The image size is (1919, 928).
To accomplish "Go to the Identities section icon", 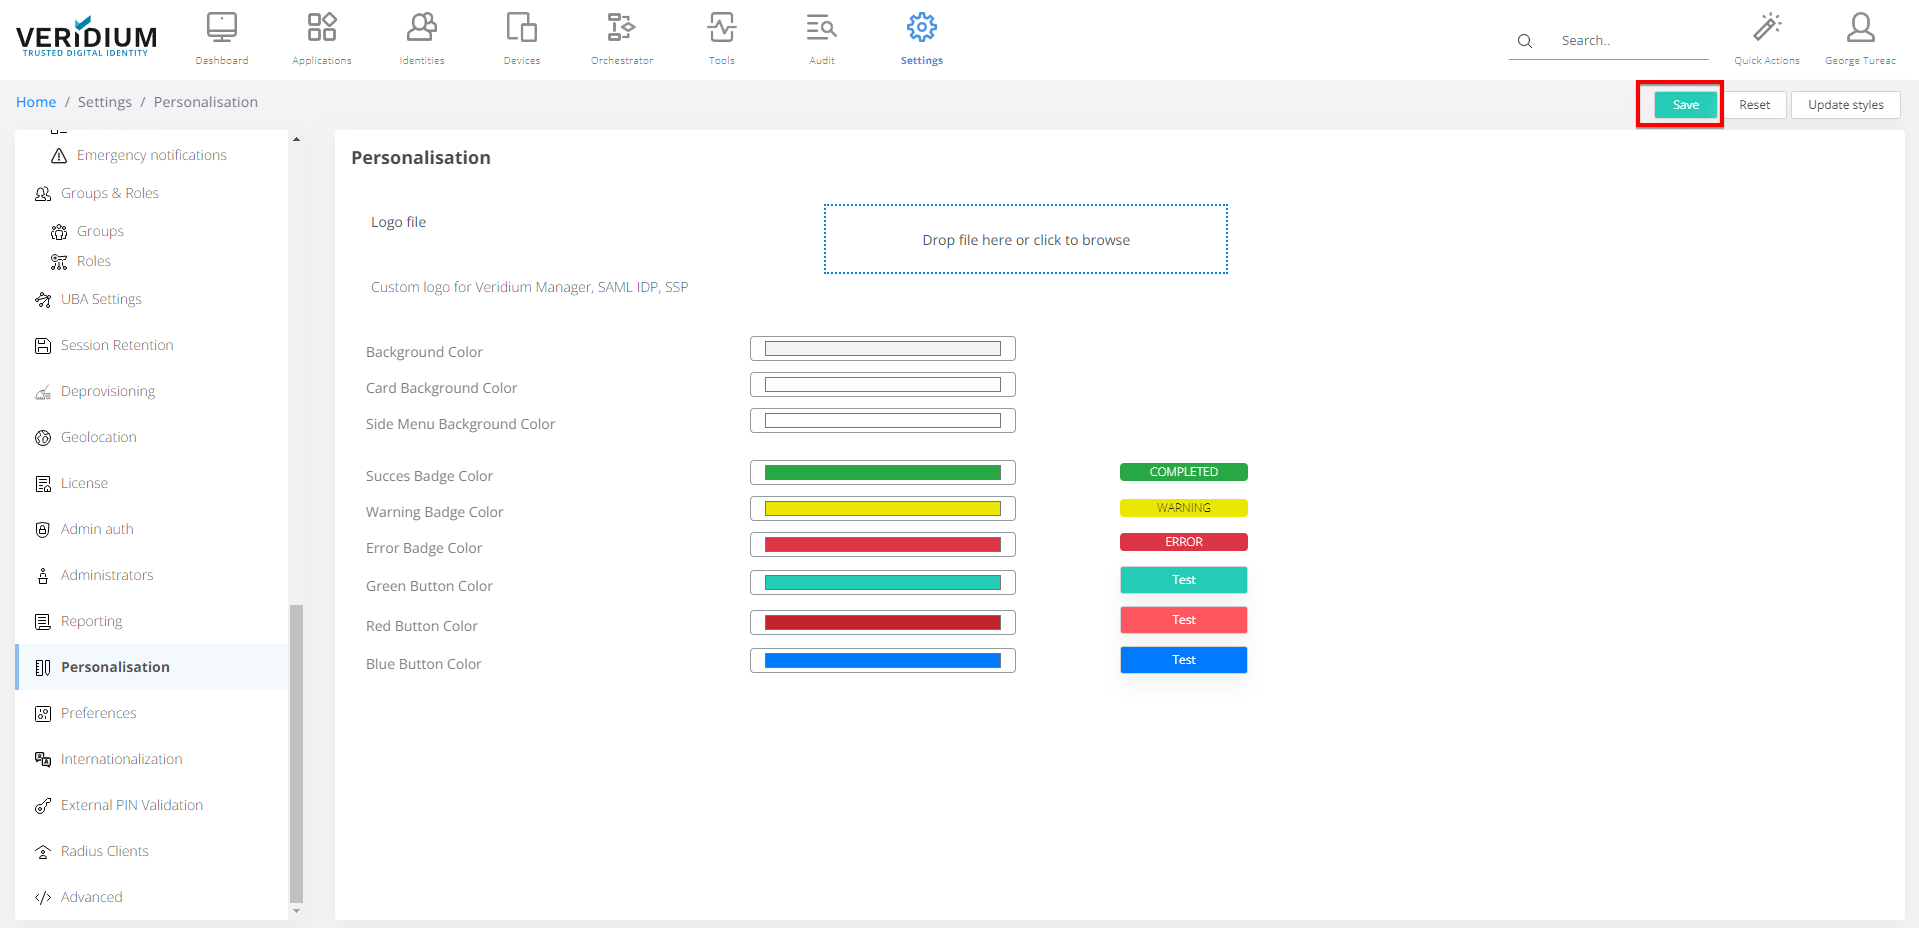I will [x=422, y=28].
